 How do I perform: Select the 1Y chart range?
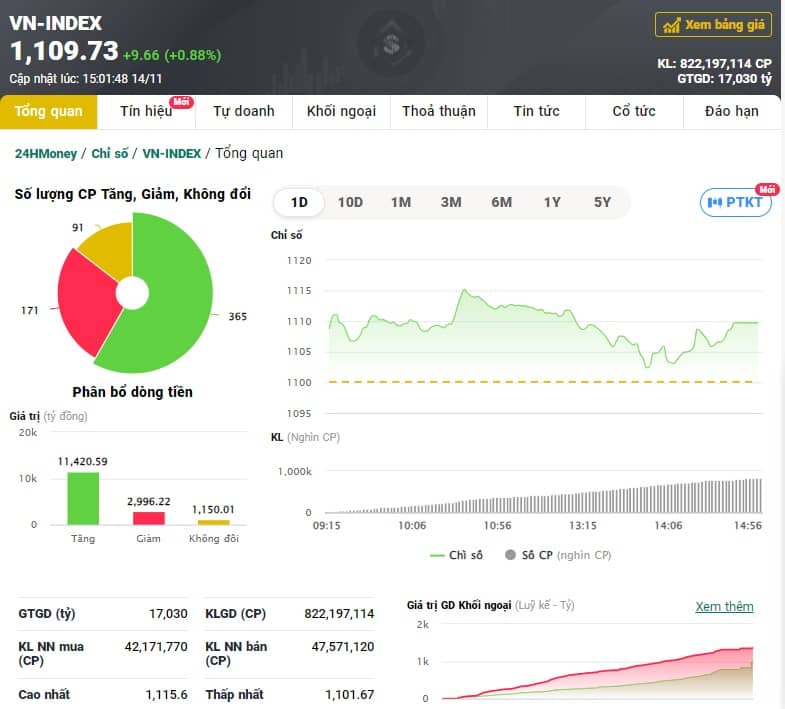pyautogui.click(x=552, y=202)
